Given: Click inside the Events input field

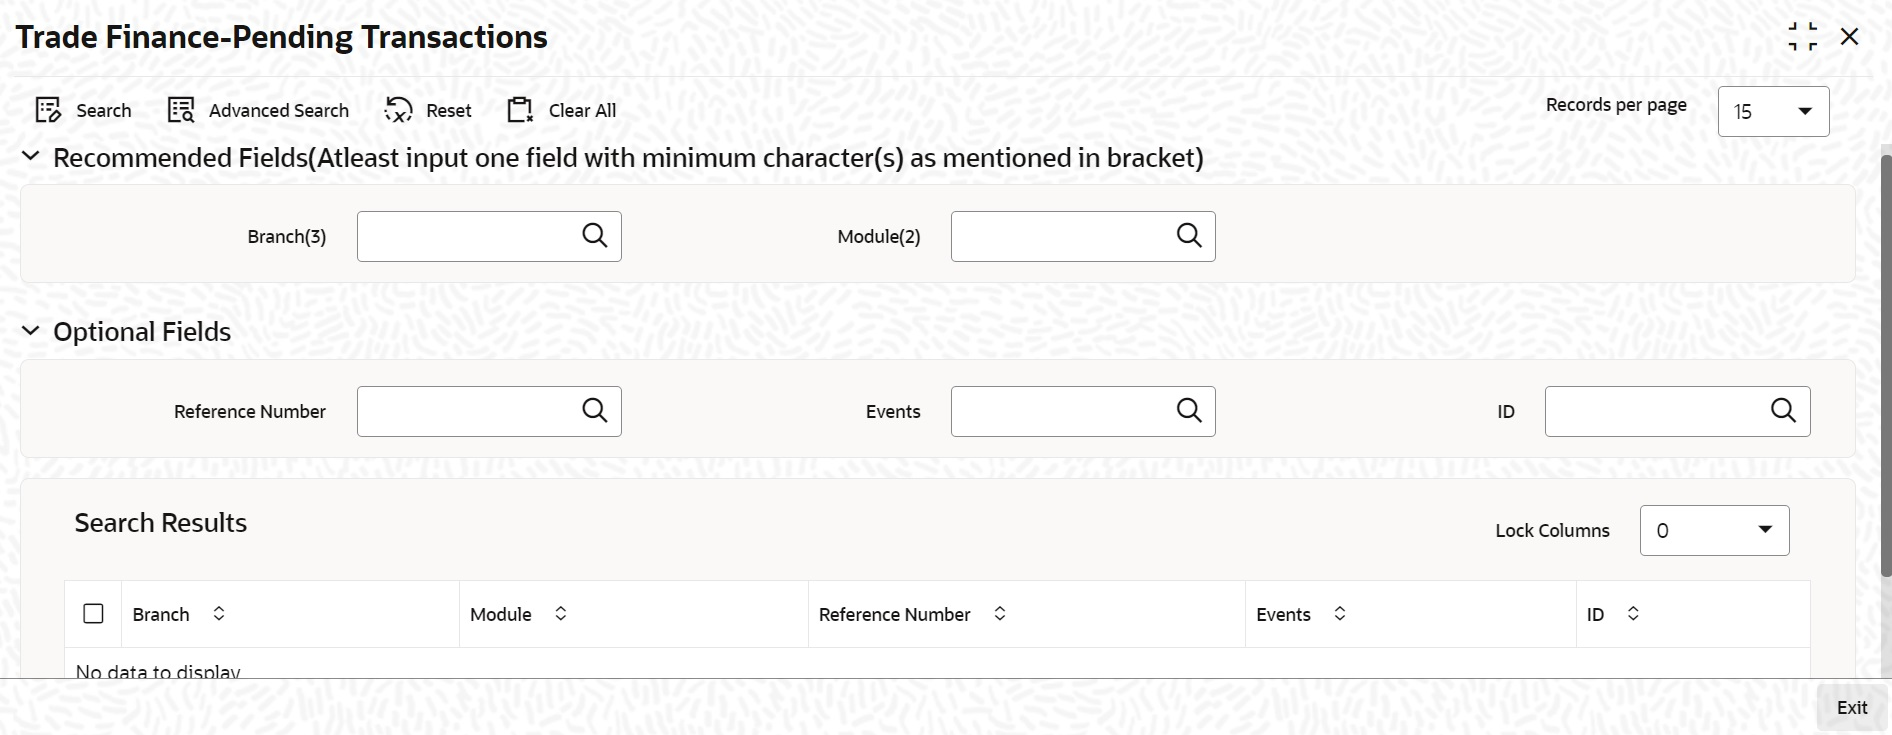Looking at the screenshot, I should 1062,411.
